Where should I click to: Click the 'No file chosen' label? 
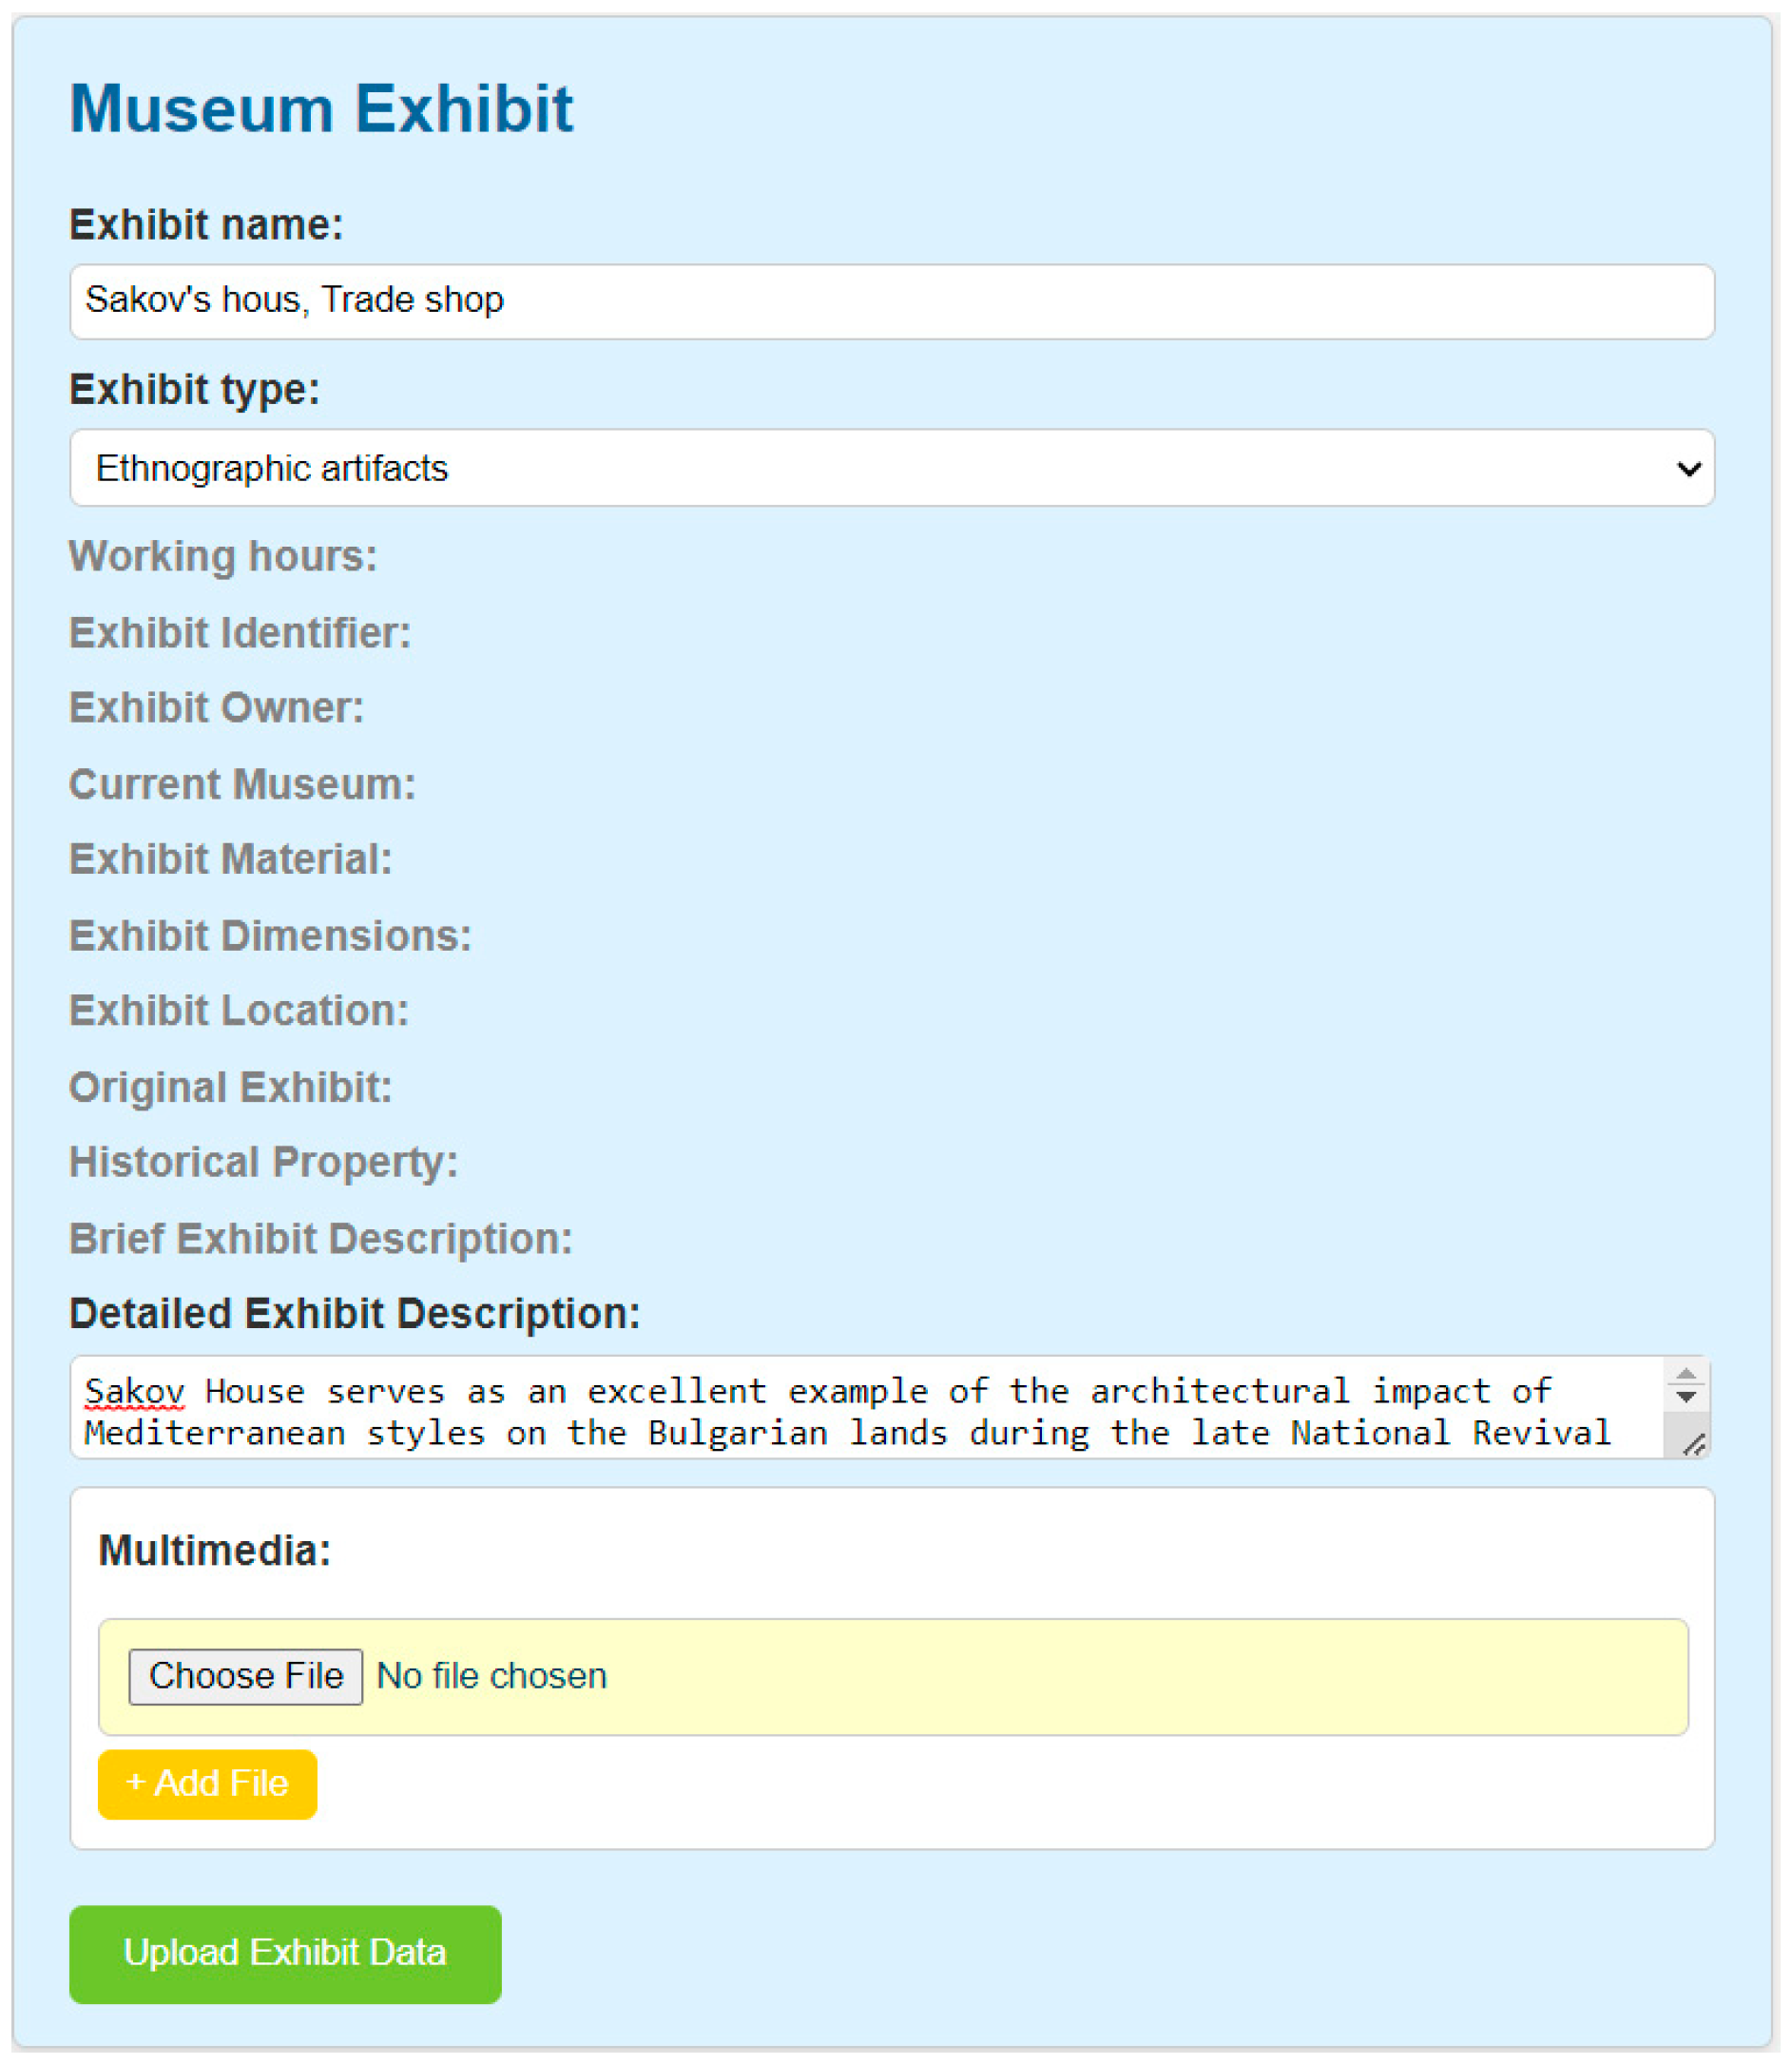click(x=491, y=1676)
